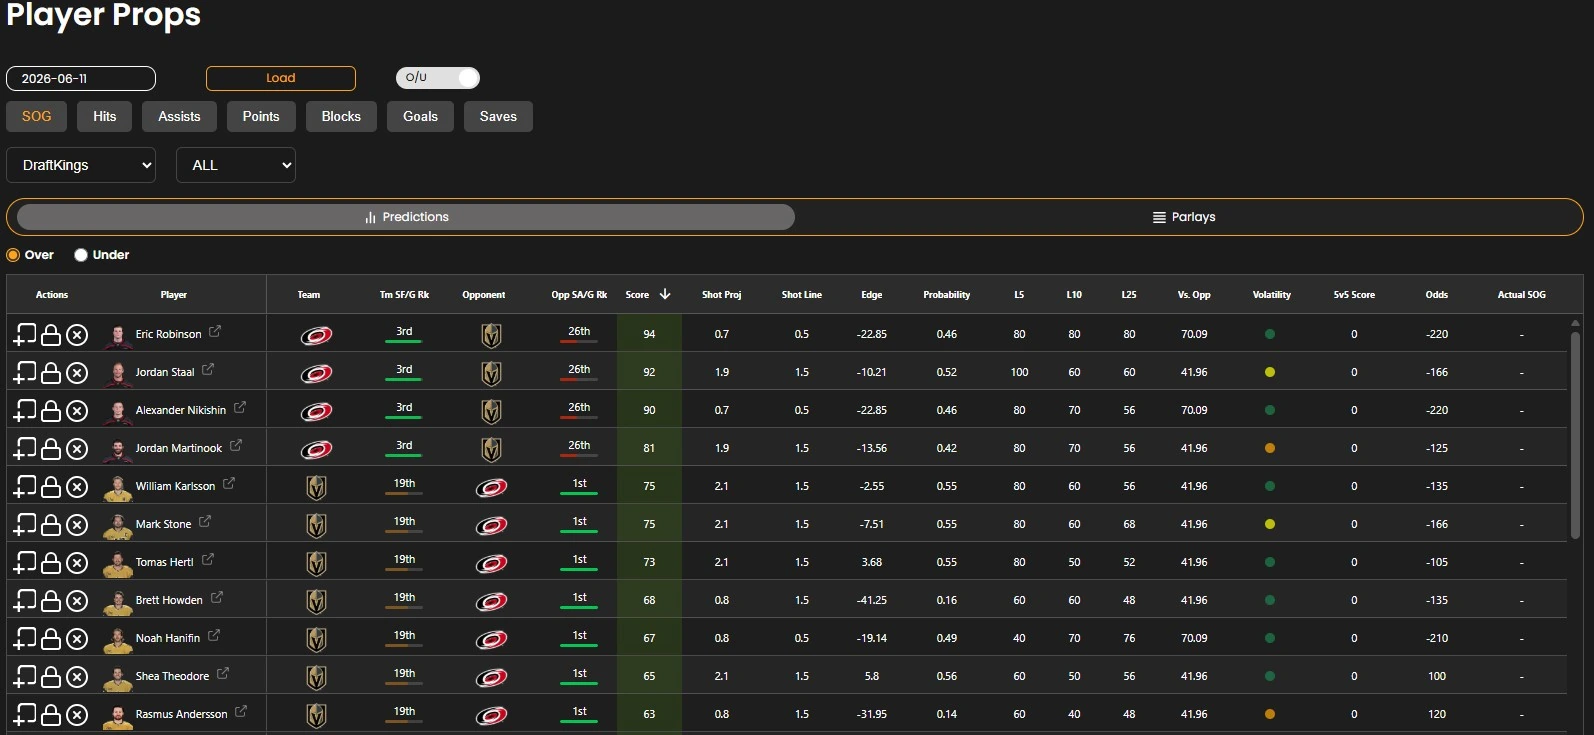
Task: Sort by Score column arrow
Action: pos(665,294)
